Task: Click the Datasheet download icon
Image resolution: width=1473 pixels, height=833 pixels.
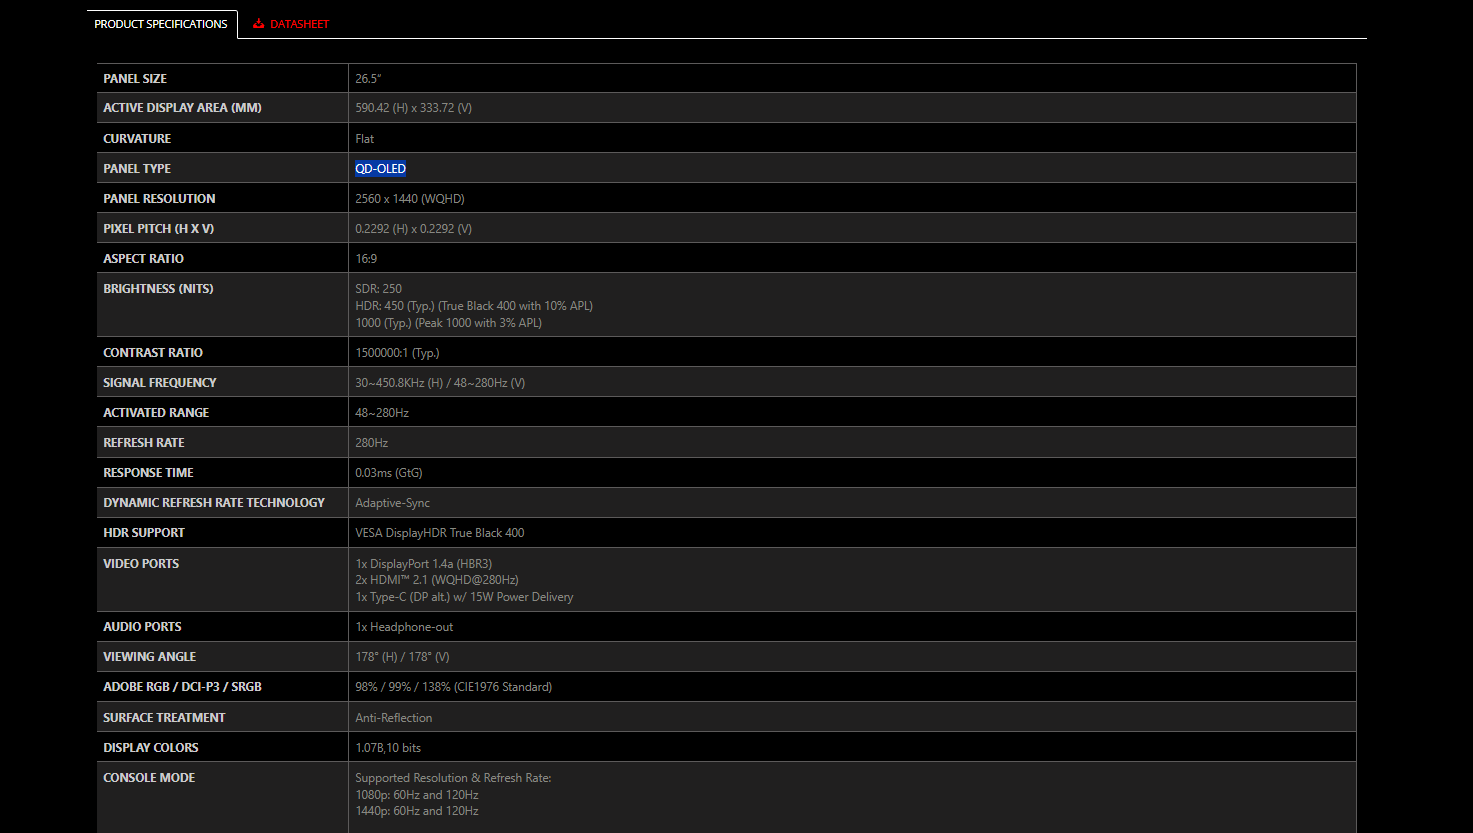Action: pos(258,24)
